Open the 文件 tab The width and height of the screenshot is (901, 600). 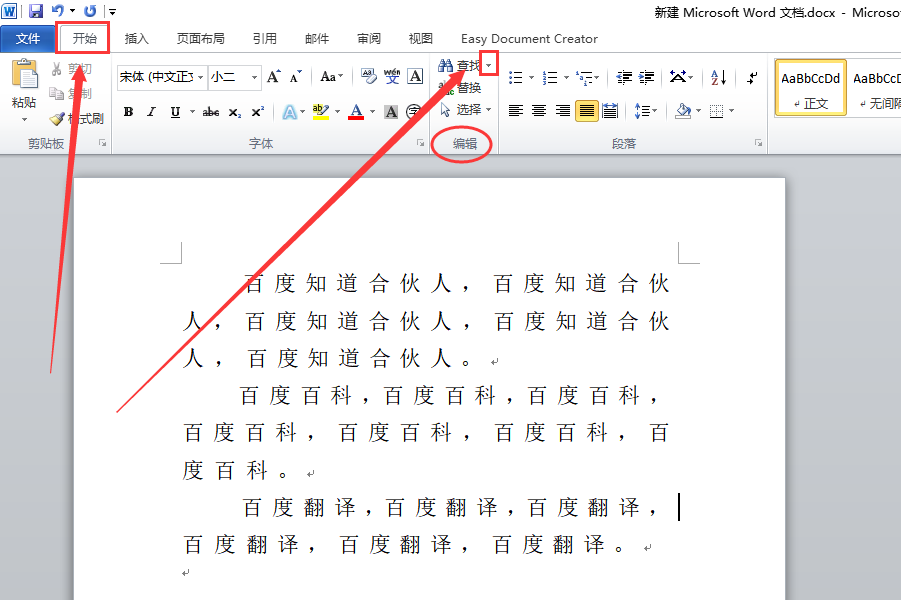coord(28,39)
